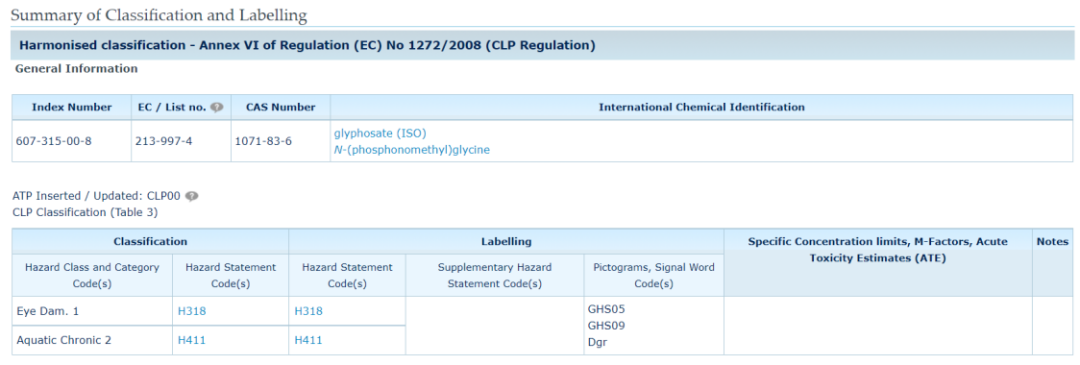Viewport: 1080px width, 365px height.
Task: Open H411 link under Classification hazard statements
Action: [x=191, y=340]
